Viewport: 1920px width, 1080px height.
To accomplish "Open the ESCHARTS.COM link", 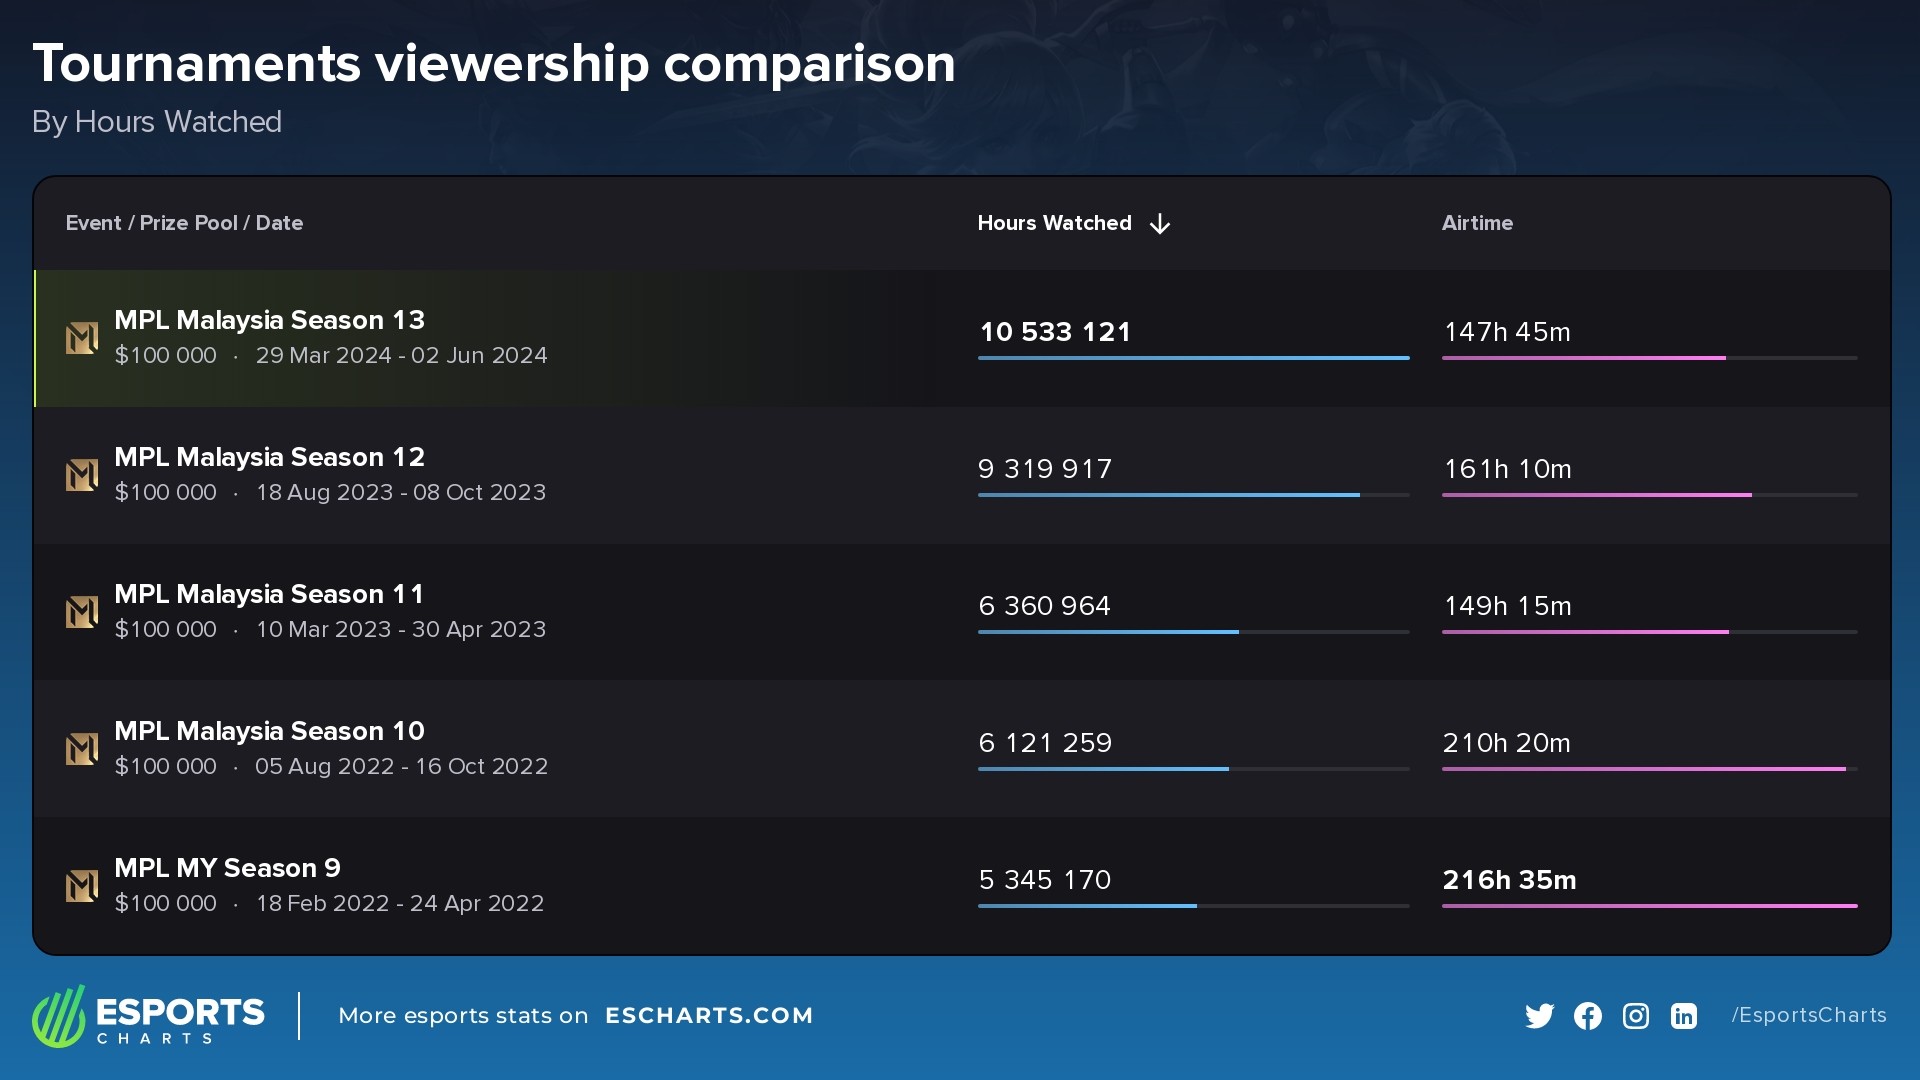I will click(x=709, y=1016).
